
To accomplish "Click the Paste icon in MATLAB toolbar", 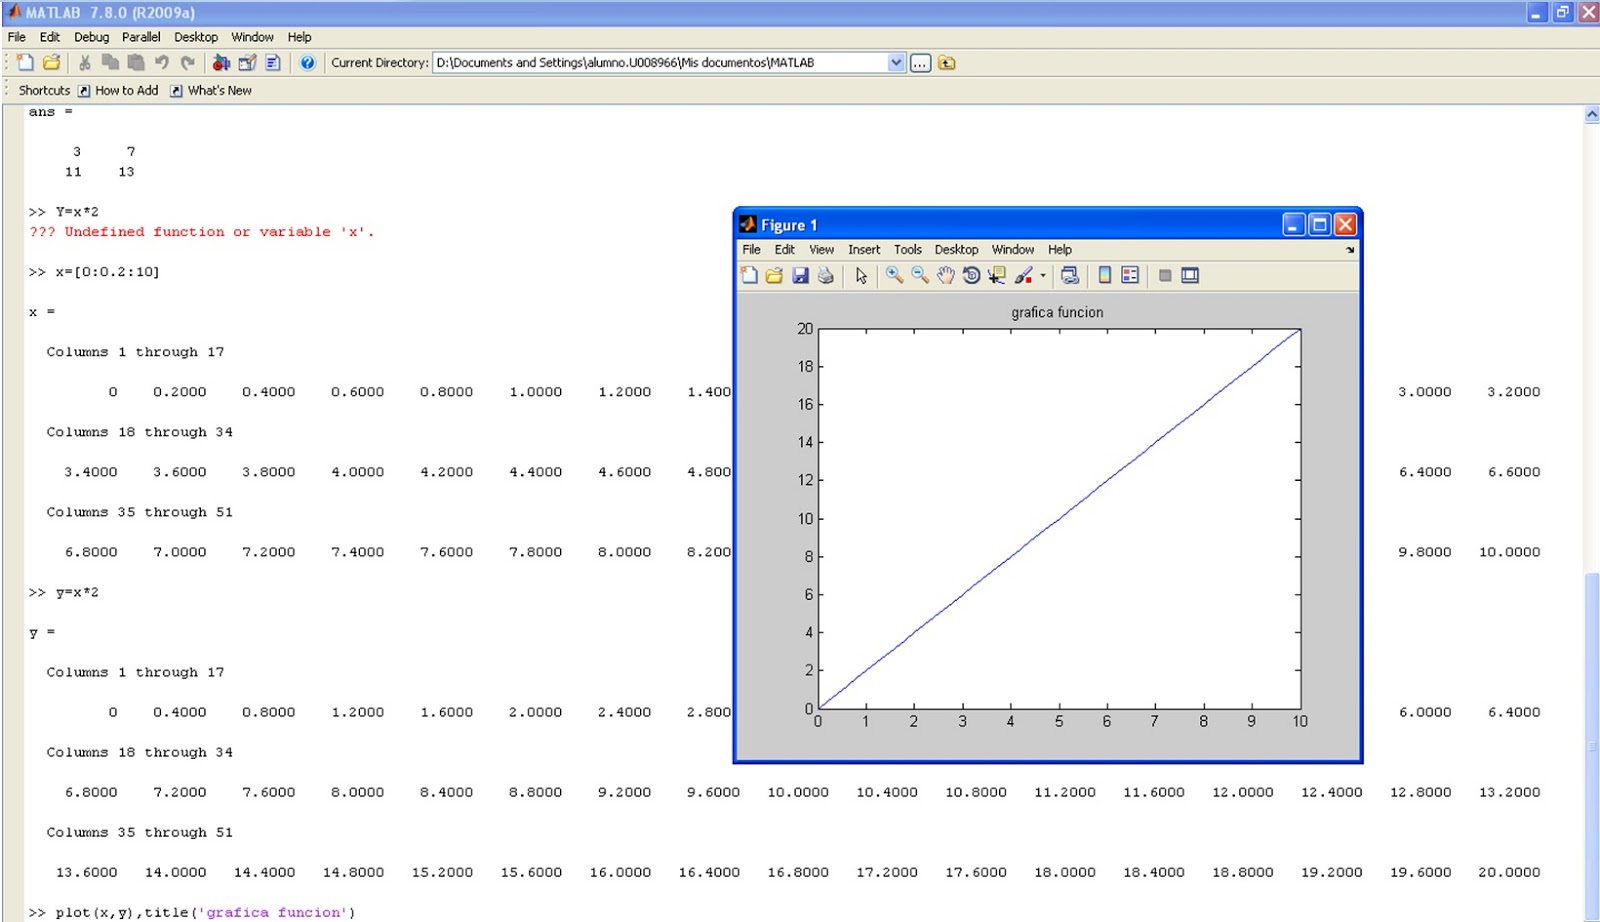I will coord(136,62).
